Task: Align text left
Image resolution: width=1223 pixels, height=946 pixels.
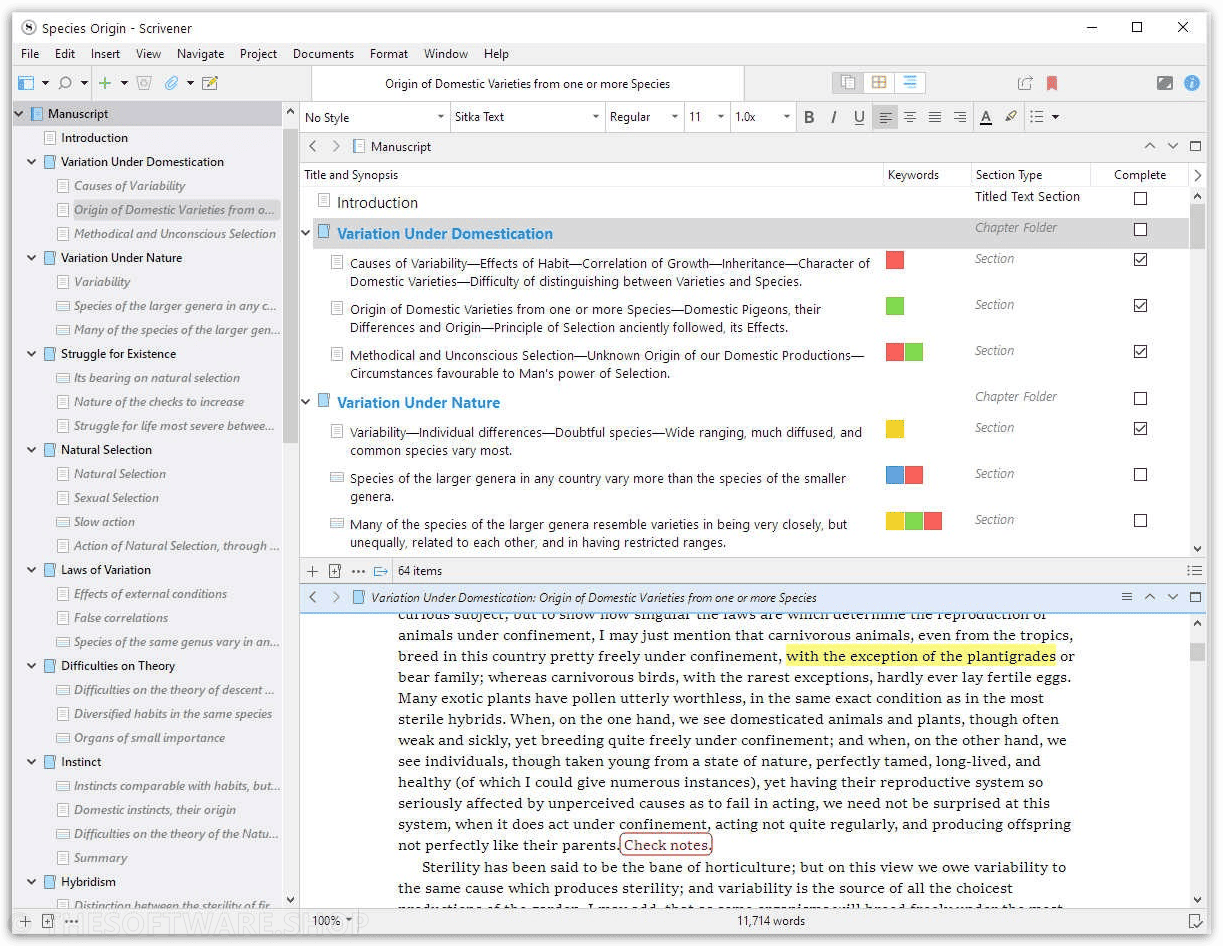Action: [885, 117]
